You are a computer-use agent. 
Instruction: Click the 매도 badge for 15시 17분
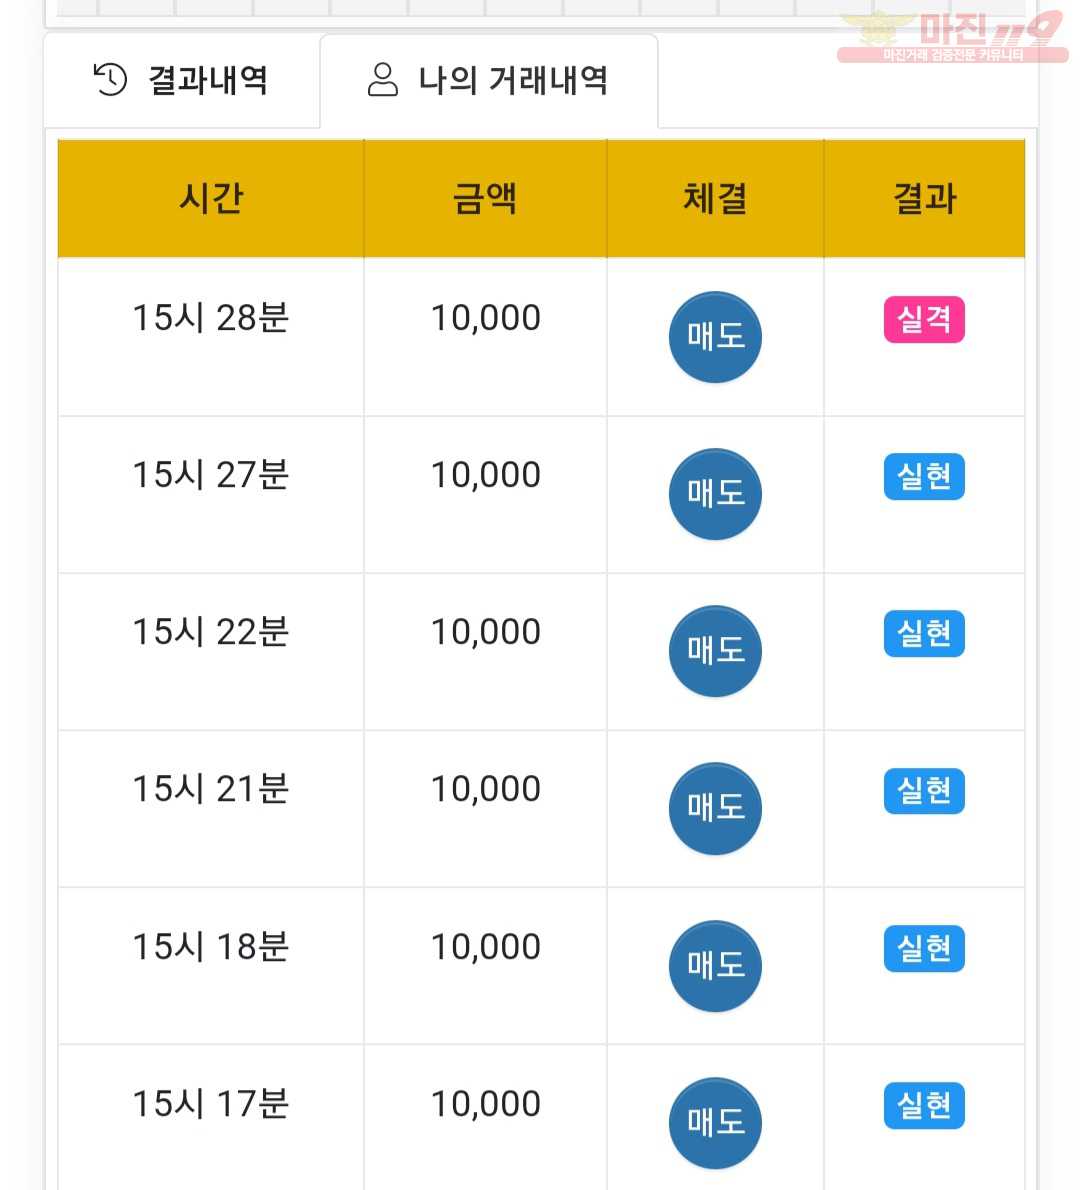[x=715, y=1123]
